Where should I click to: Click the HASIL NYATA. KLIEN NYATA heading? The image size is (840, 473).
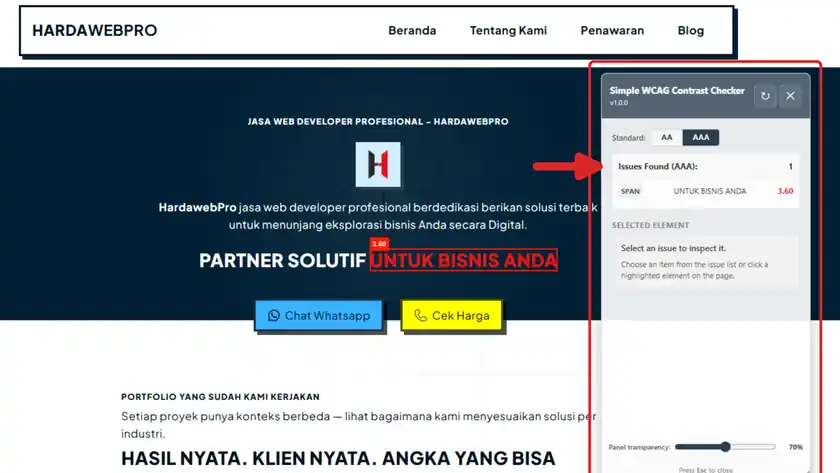coord(338,459)
